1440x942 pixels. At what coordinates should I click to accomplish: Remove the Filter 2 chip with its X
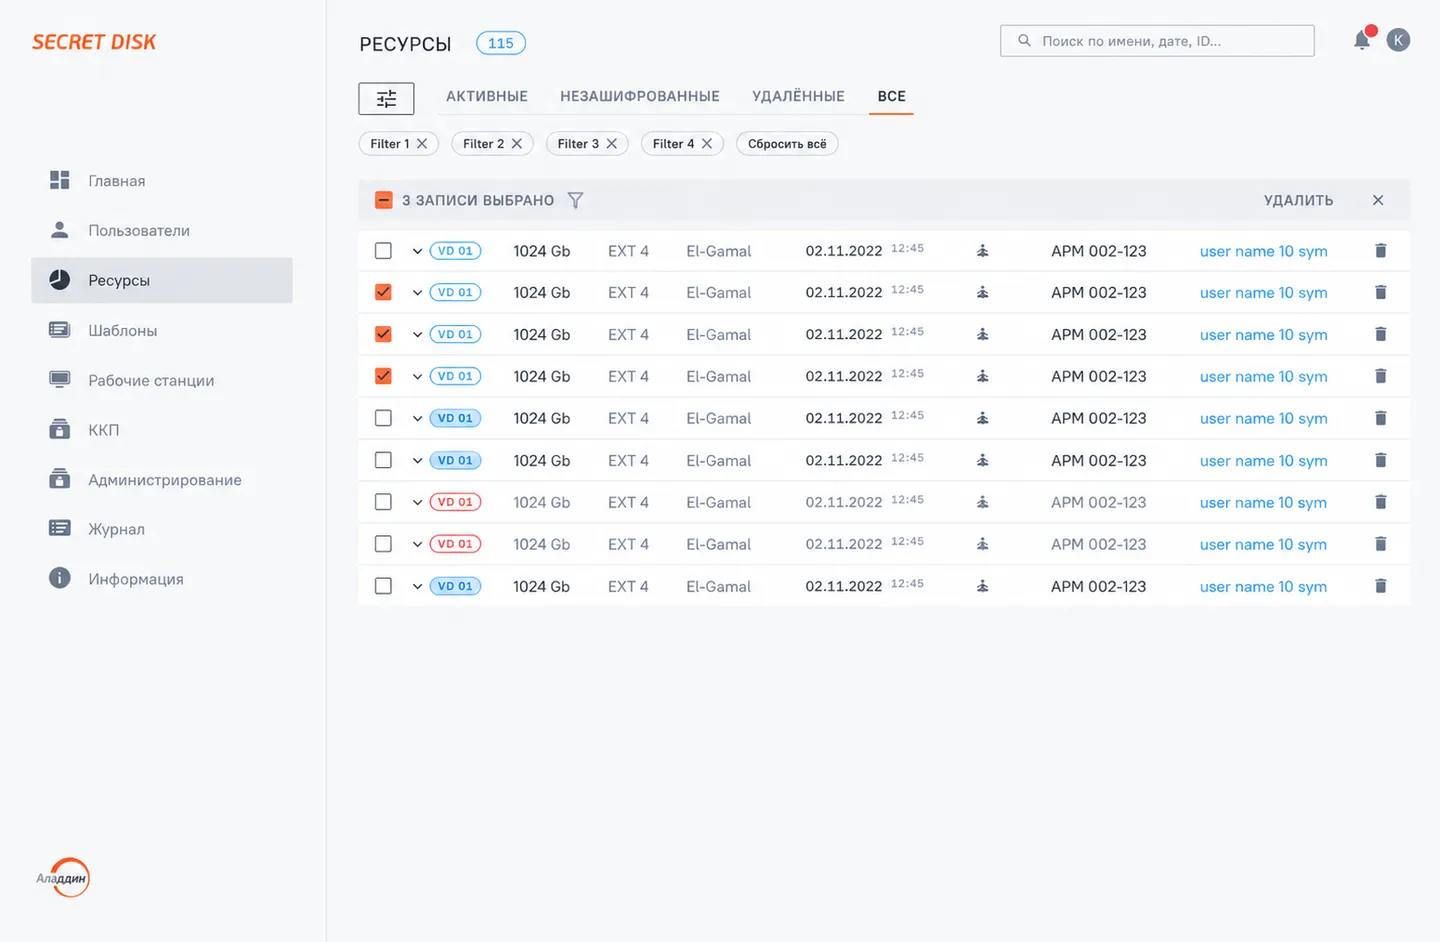click(517, 144)
